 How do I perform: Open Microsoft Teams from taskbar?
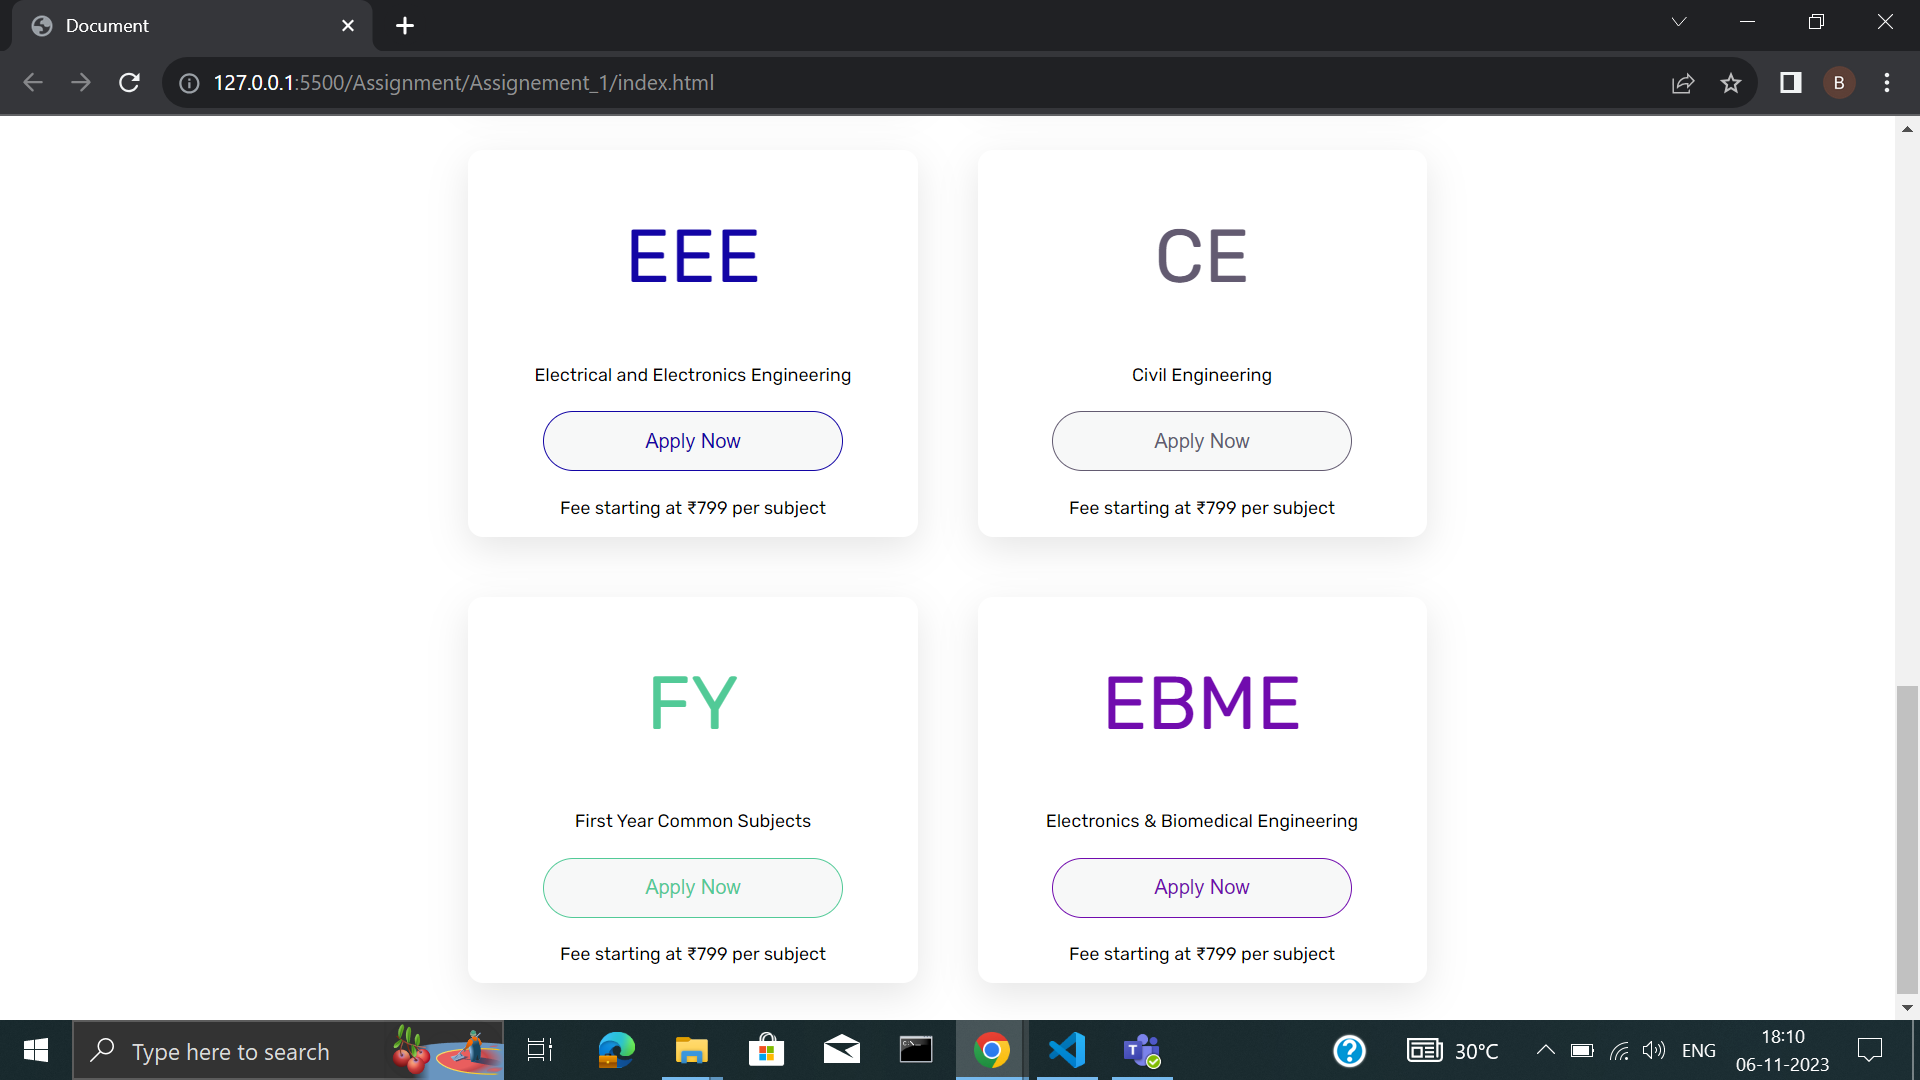[x=1141, y=1050]
